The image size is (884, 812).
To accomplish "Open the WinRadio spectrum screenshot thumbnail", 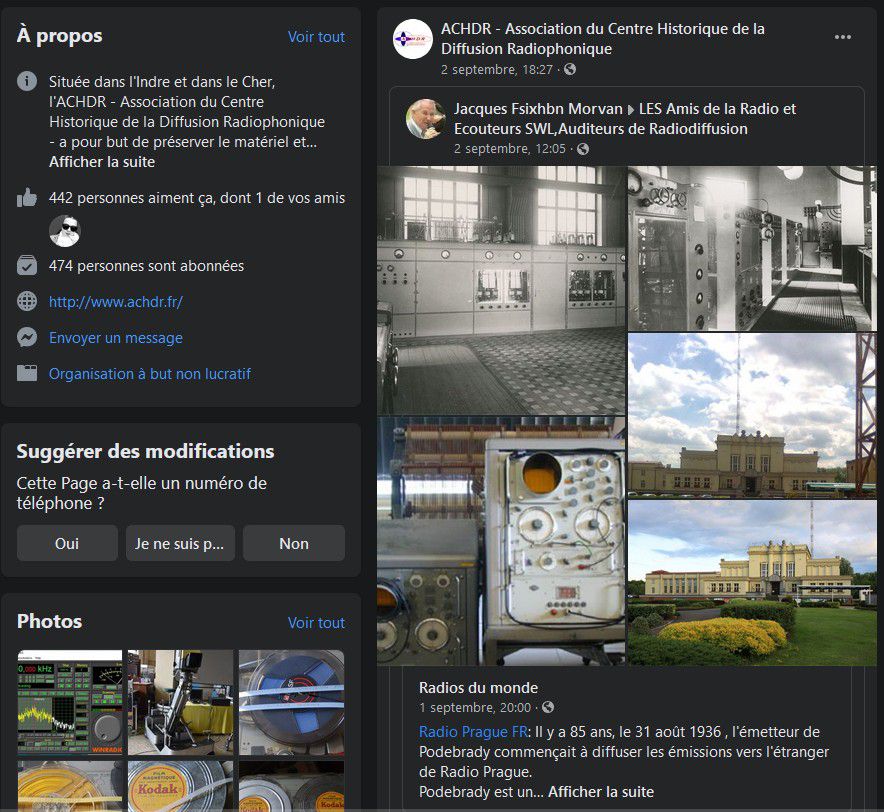I will pos(70,702).
